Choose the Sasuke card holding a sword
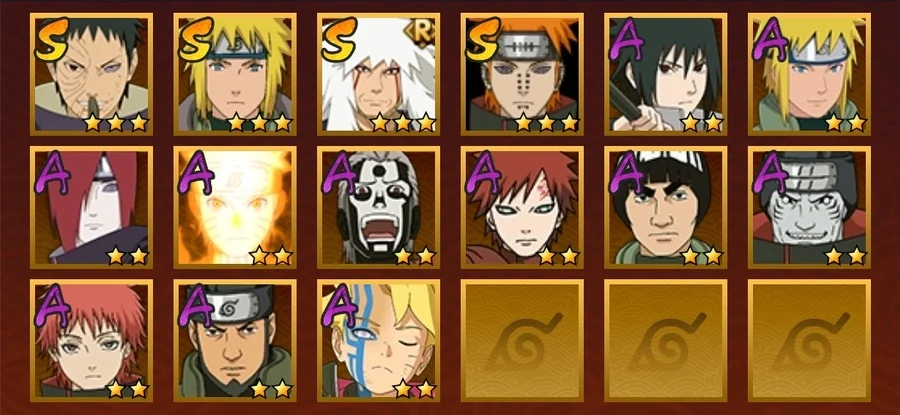Screen dimensions: 900x415 pos(665,74)
